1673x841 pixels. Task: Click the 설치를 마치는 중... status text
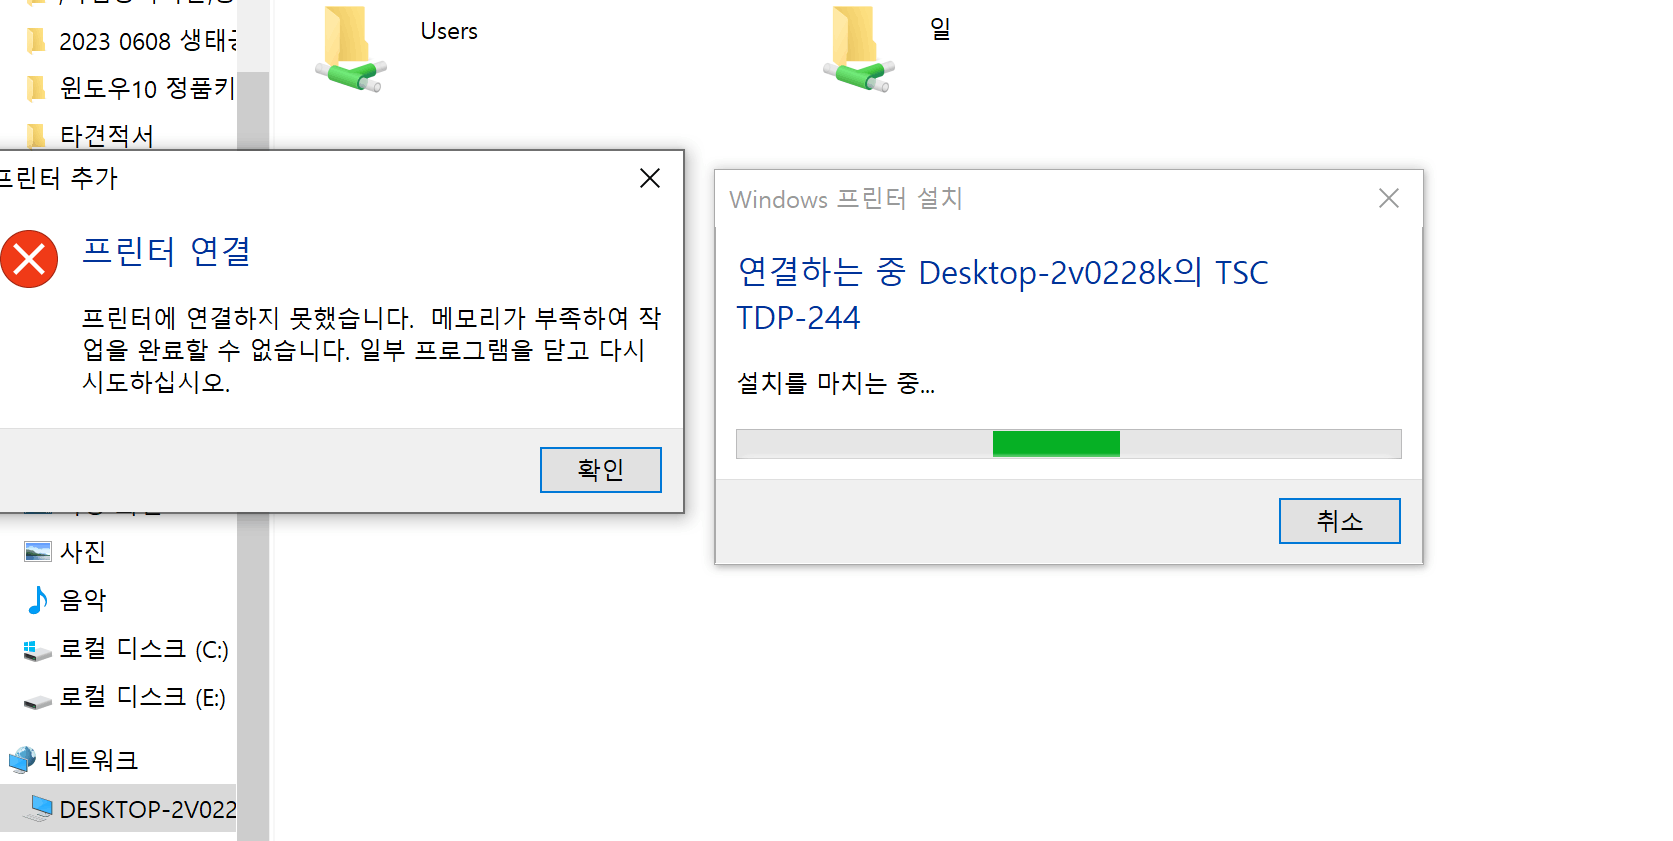(836, 383)
